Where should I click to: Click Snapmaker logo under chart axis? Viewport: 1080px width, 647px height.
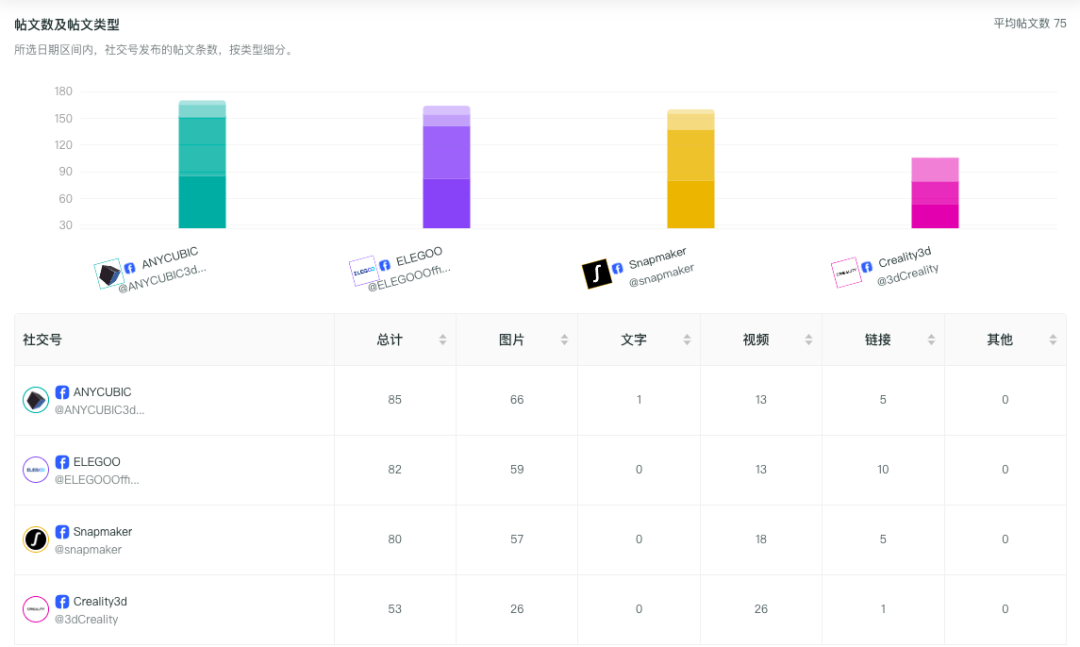tap(596, 274)
